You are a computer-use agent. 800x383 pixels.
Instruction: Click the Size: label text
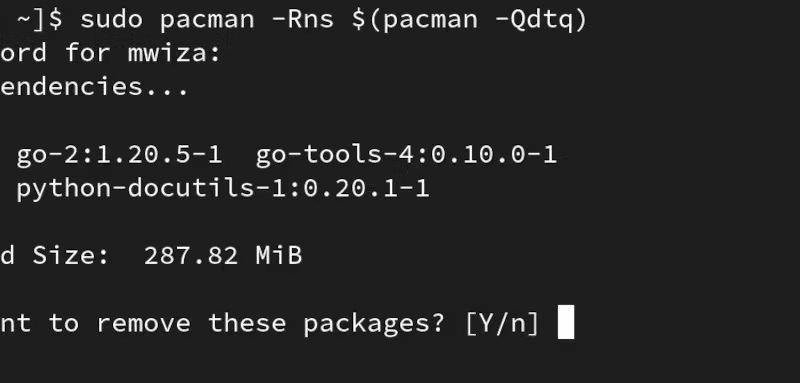tap(71, 255)
